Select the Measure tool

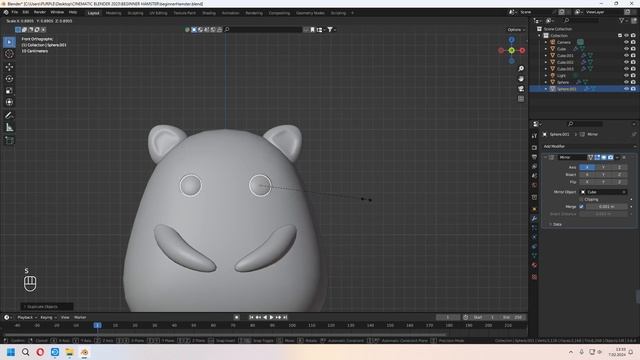[9, 128]
